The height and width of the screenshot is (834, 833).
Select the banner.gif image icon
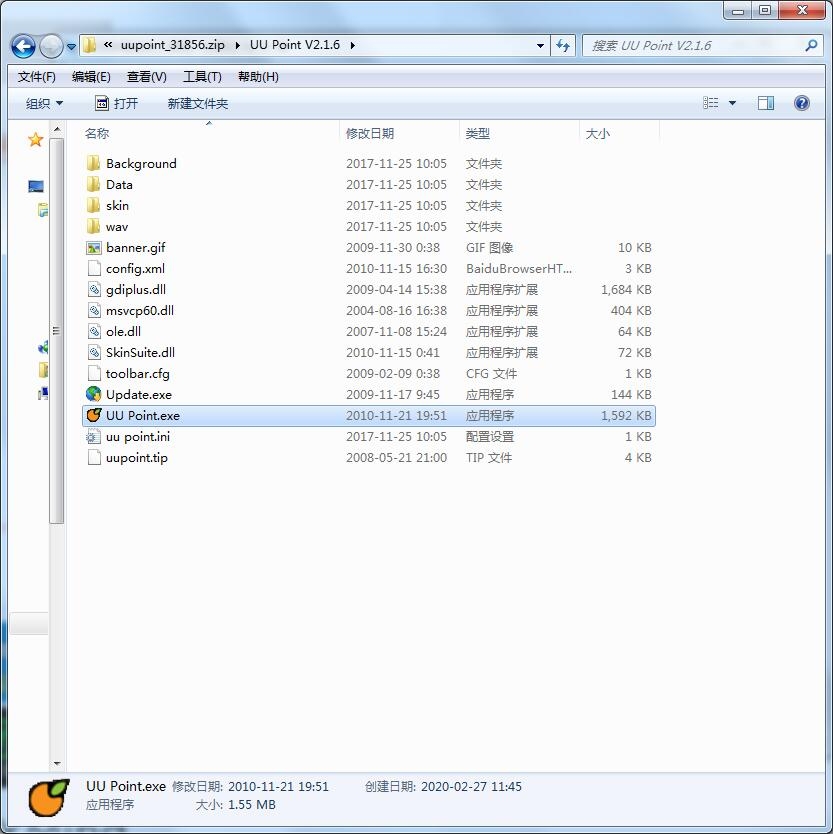(94, 248)
